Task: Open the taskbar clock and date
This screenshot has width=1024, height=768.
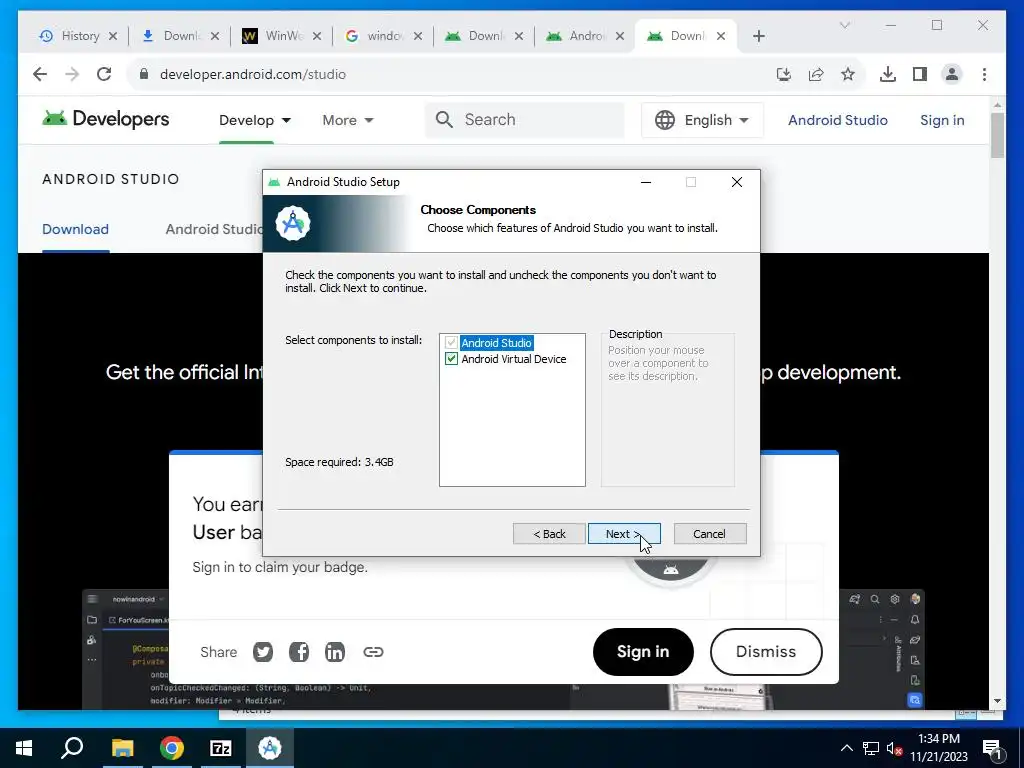Action: [x=939, y=748]
